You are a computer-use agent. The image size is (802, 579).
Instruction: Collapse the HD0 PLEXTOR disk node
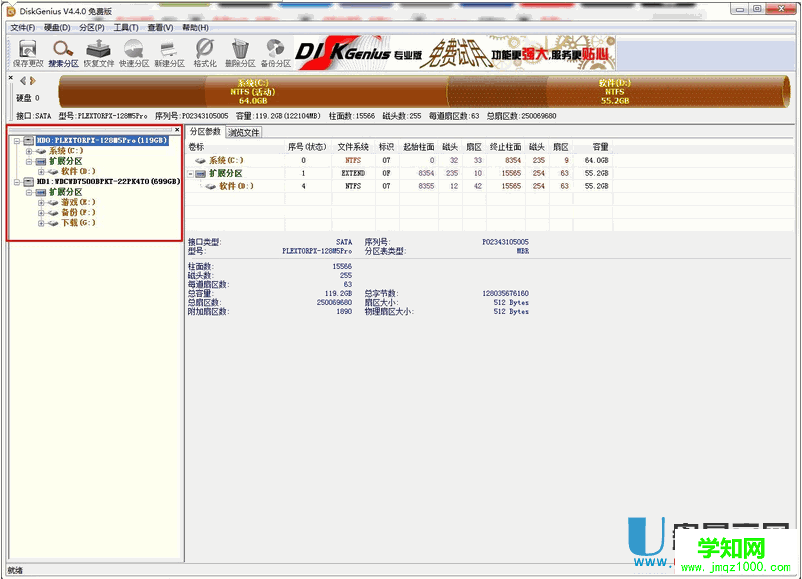click(17, 140)
